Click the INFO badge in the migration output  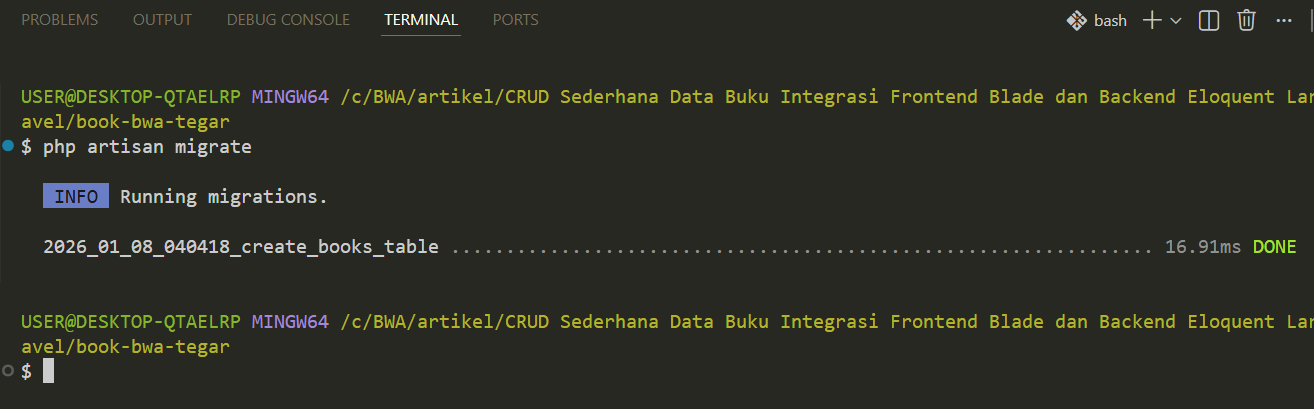[76, 197]
